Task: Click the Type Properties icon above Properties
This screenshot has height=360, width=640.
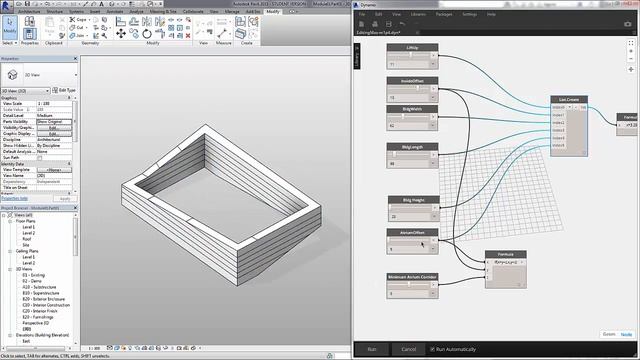Action: click(29, 22)
